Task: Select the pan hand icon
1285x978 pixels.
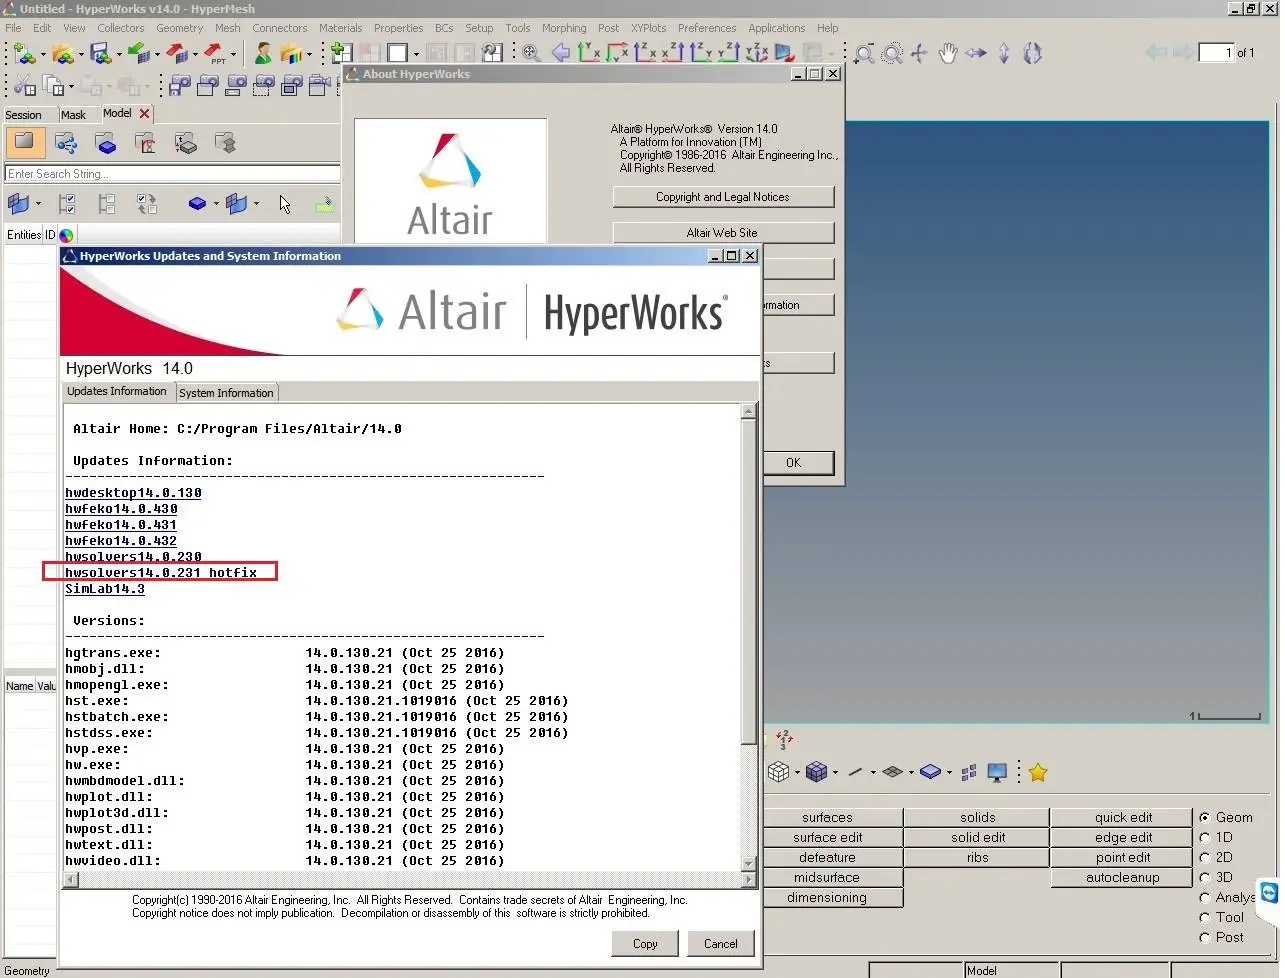Action: tap(948, 53)
